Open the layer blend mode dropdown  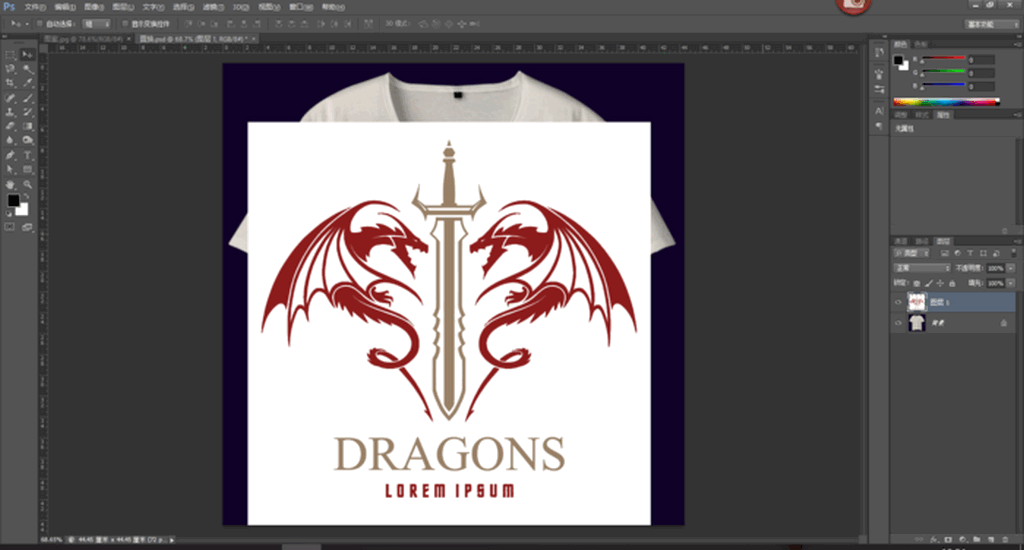pyautogui.click(x=922, y=268)
